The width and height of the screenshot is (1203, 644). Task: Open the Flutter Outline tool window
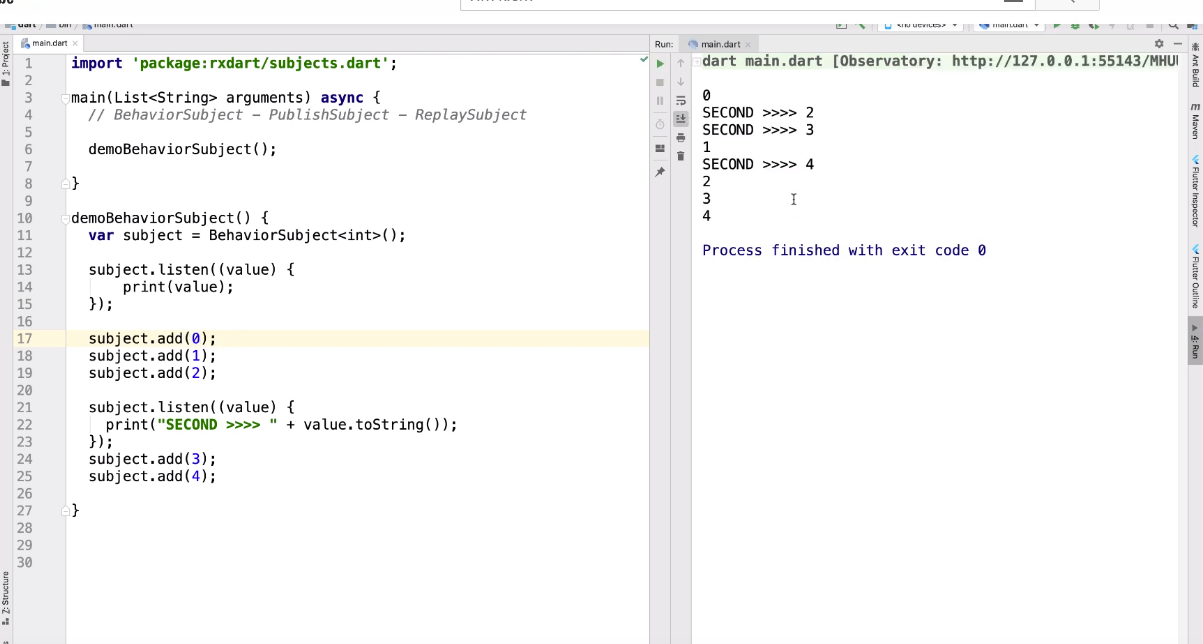(1195, 276)
